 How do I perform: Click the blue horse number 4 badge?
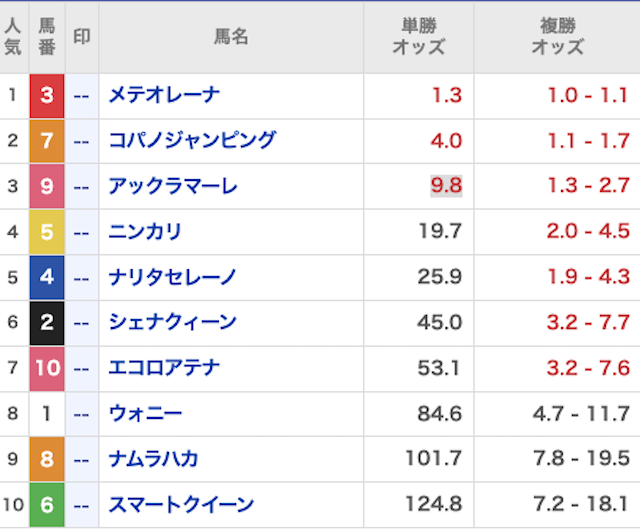click(x=47, y=277)
